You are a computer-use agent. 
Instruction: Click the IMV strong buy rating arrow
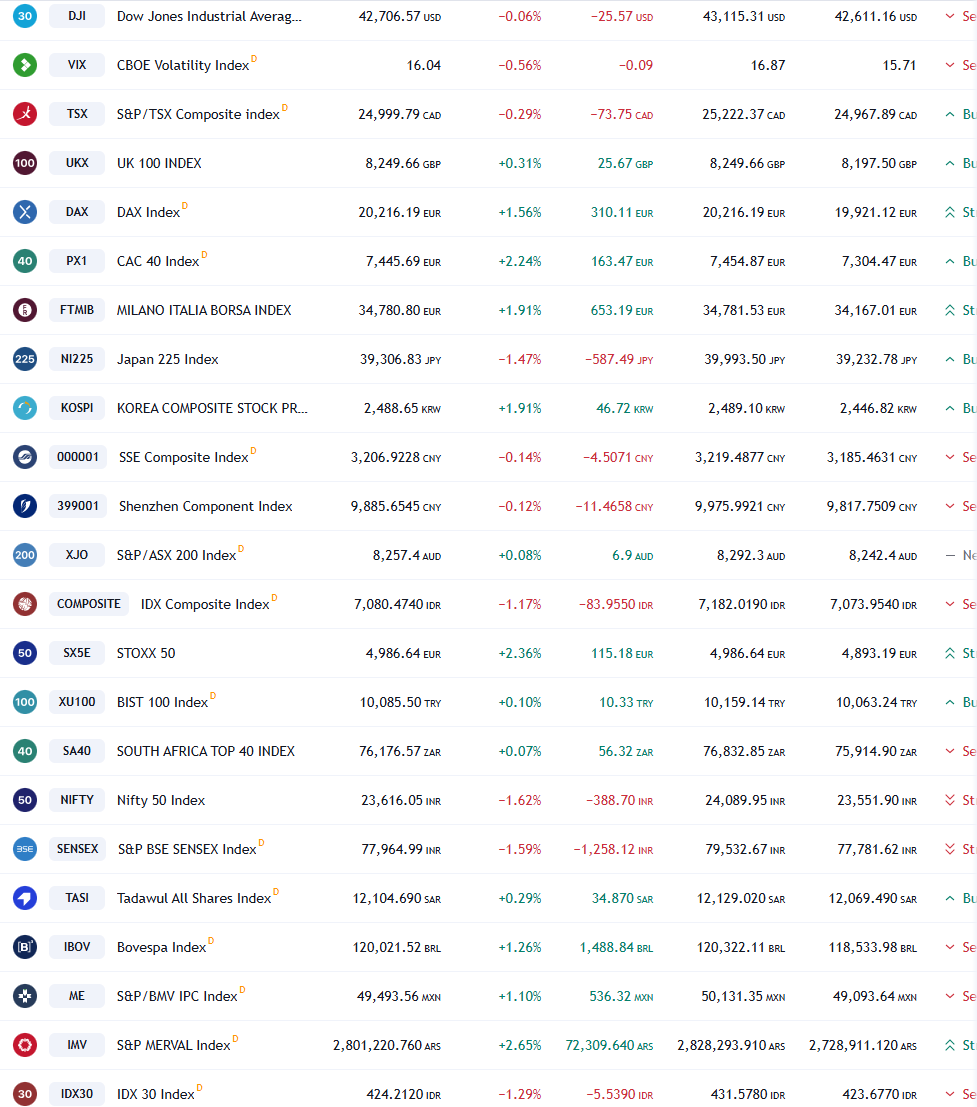click(949, 1045)
